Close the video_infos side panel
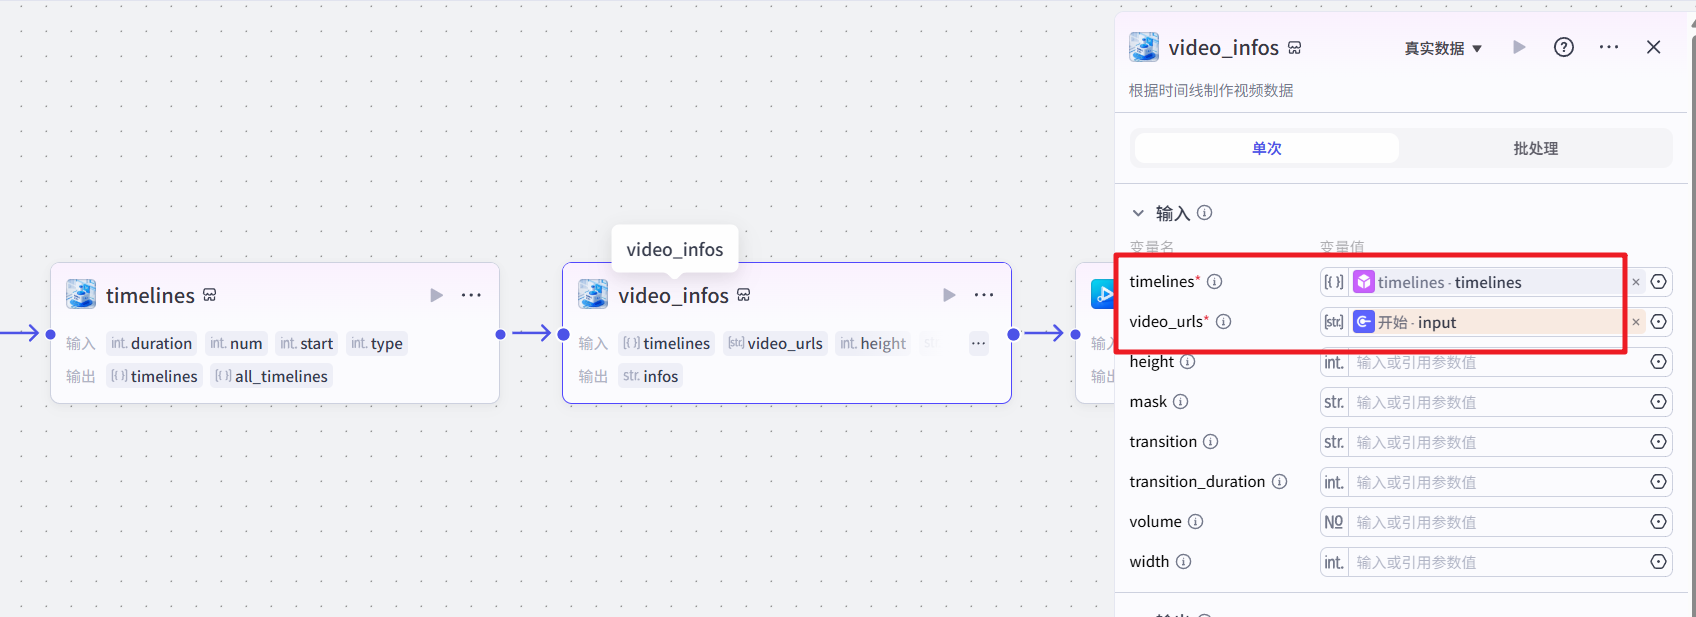This screenshot has height=617, width=1696. (1653, 47)
